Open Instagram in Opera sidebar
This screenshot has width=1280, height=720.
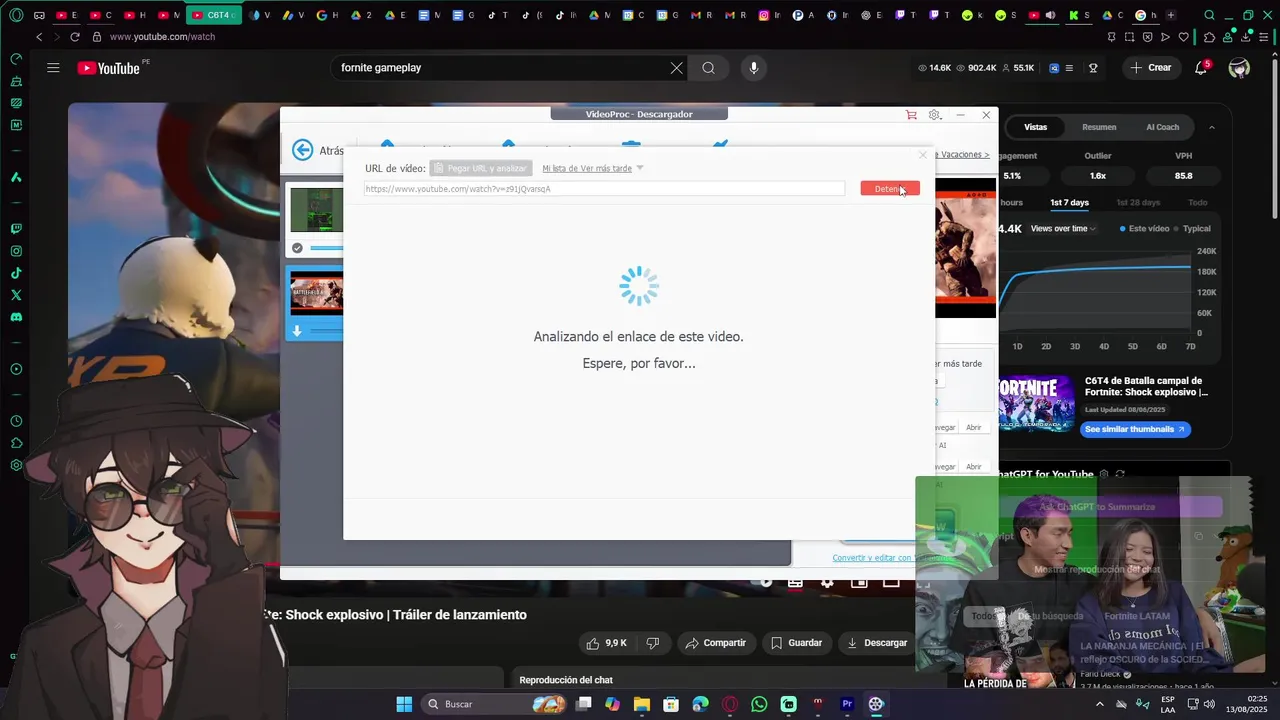(x=16, y=251)
